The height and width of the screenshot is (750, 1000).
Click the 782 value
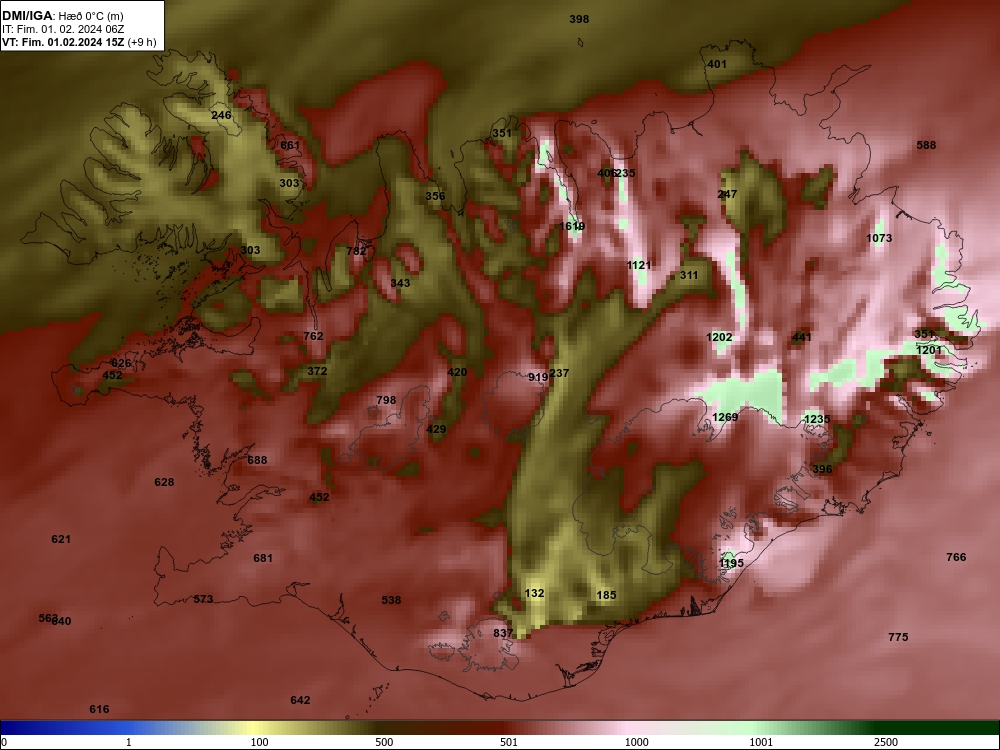(x=356, y=251)
